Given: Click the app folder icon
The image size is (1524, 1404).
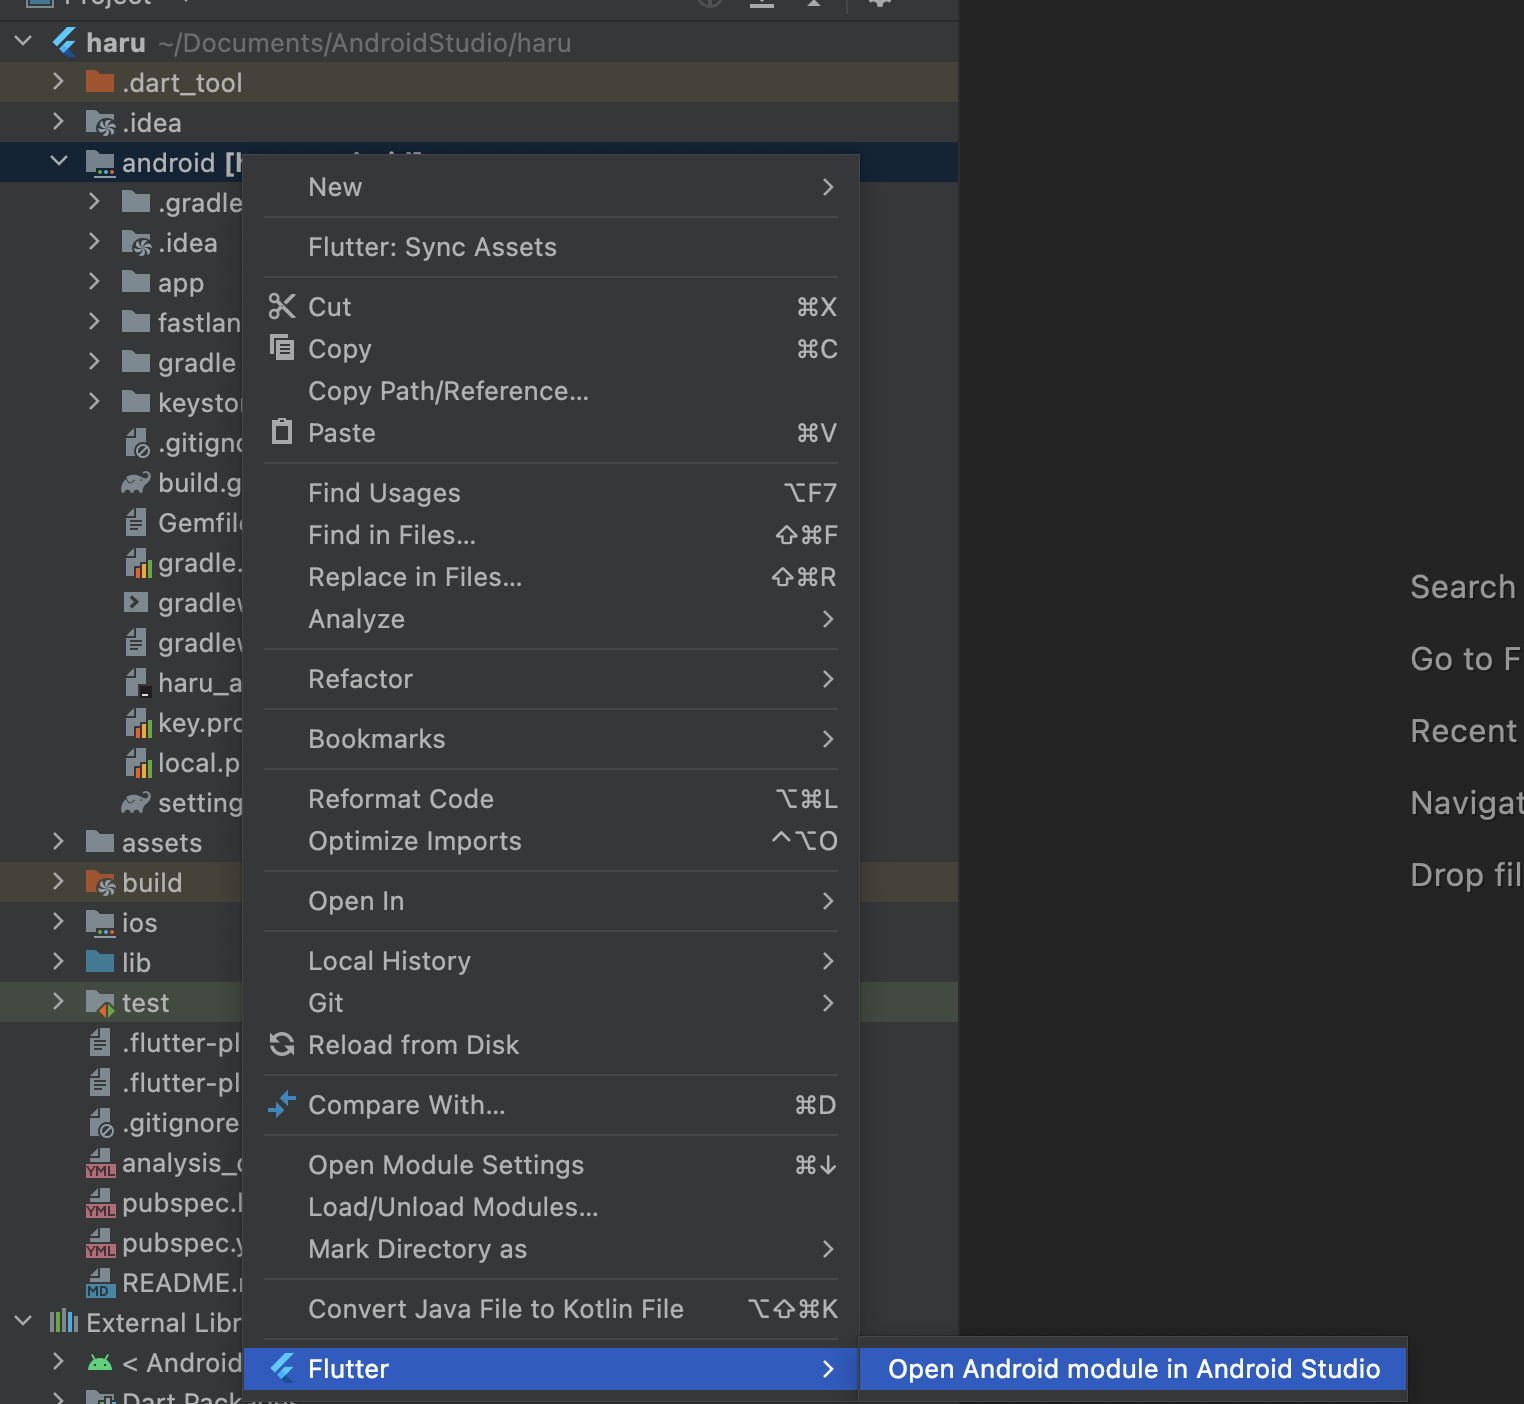Looking at the screenshot, I should 136,282.
